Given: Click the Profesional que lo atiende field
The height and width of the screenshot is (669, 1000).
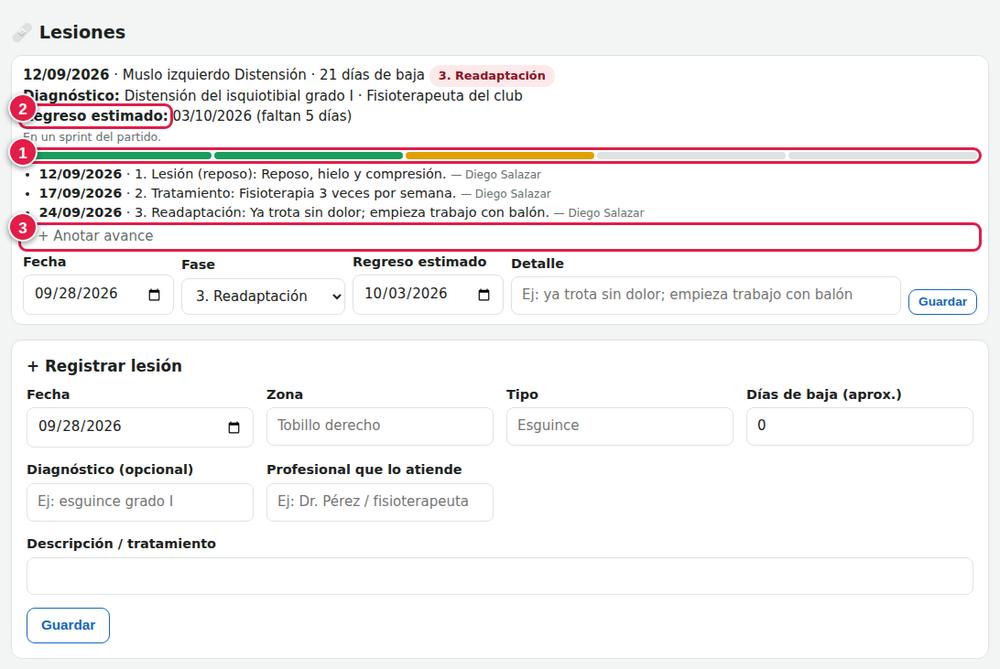Looking at the screenshot, I should pyautogui.click(x=380, y=502).
